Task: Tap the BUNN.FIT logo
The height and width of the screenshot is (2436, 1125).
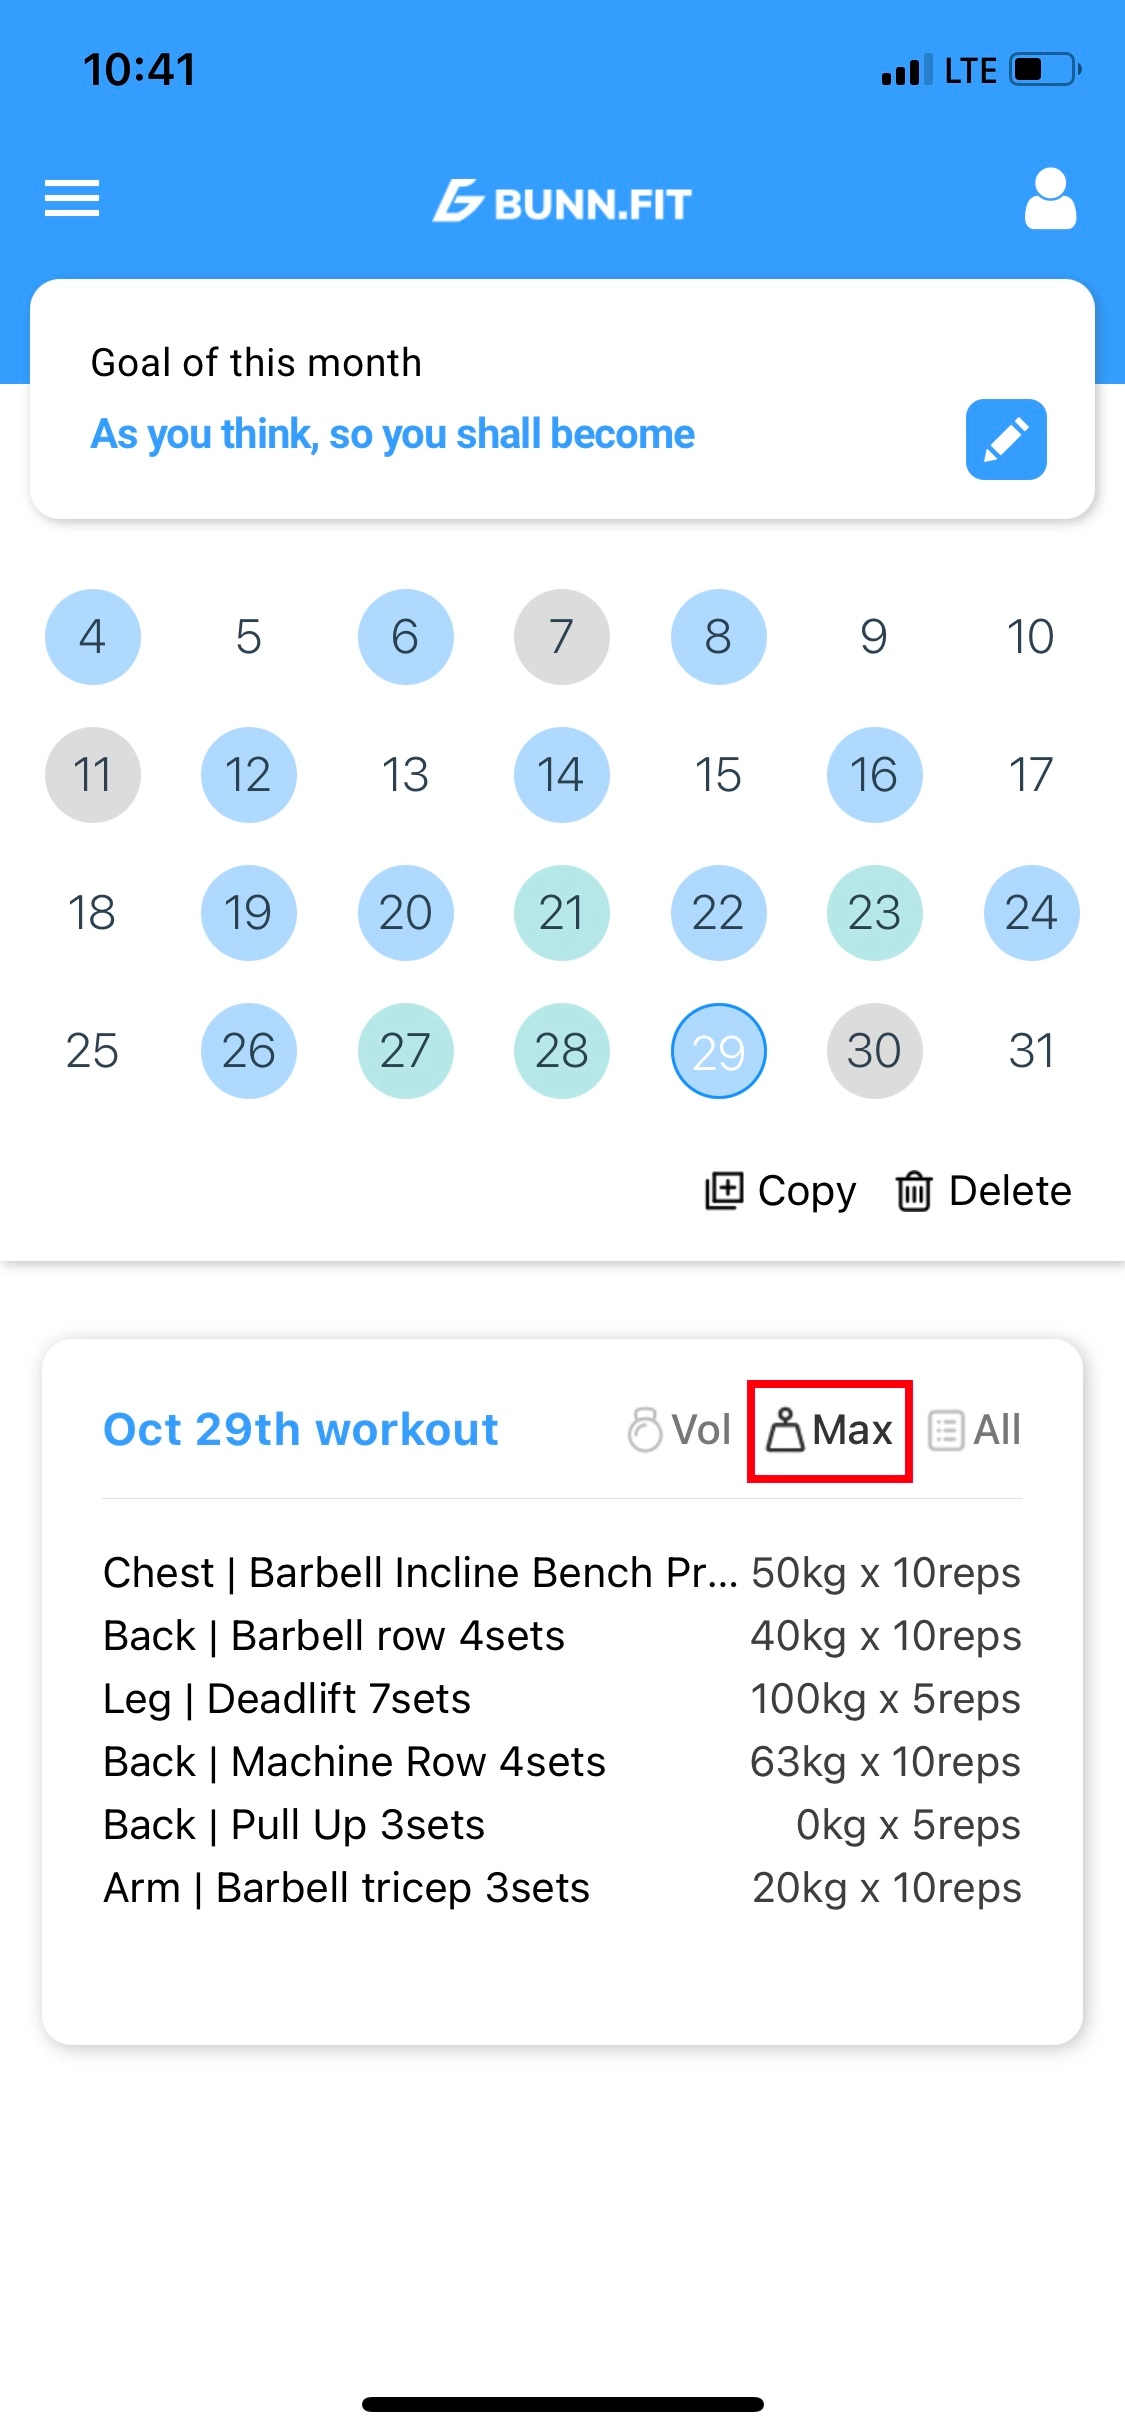Action: [562, 202]
